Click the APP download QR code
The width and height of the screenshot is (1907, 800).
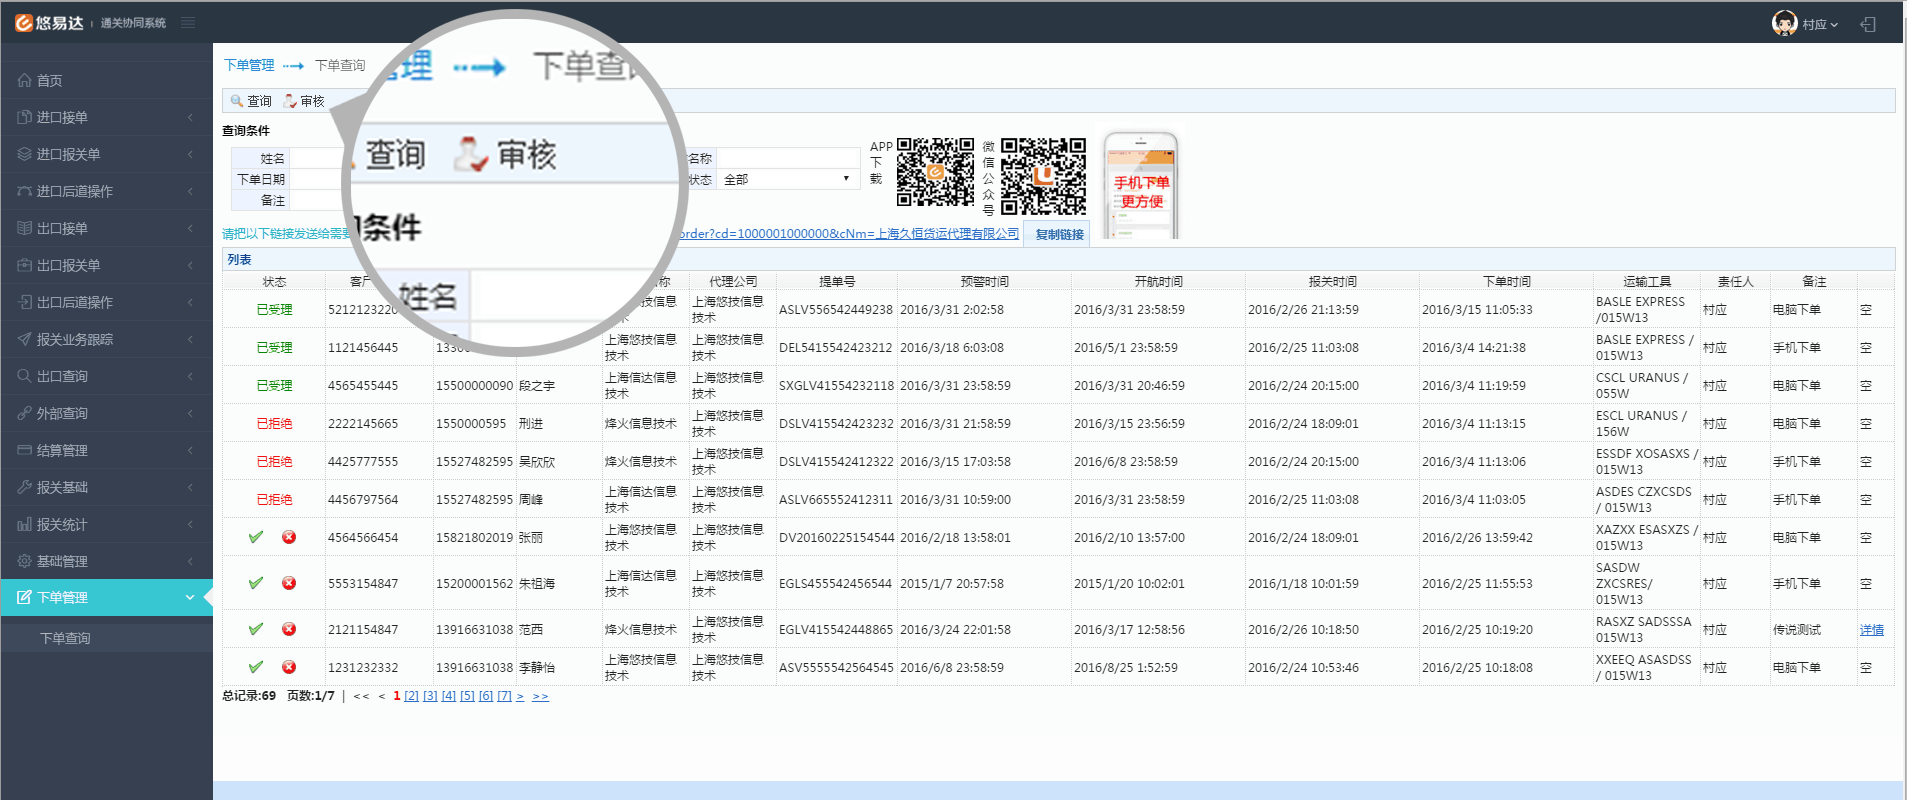click(x=935, y=172)
